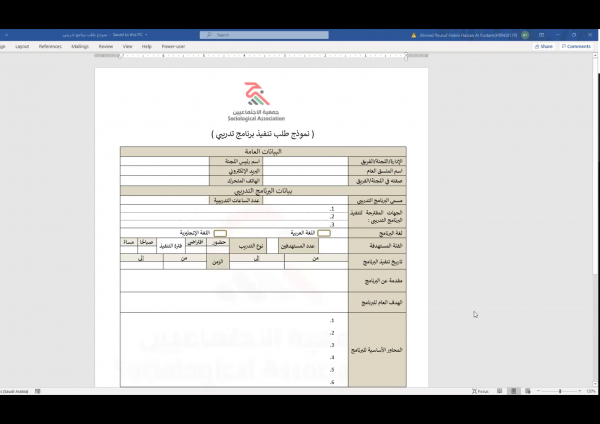The height and width of the screenshot is (424, 600).
Task: Enable Focus mode from status bar
Action: (481, 391)
